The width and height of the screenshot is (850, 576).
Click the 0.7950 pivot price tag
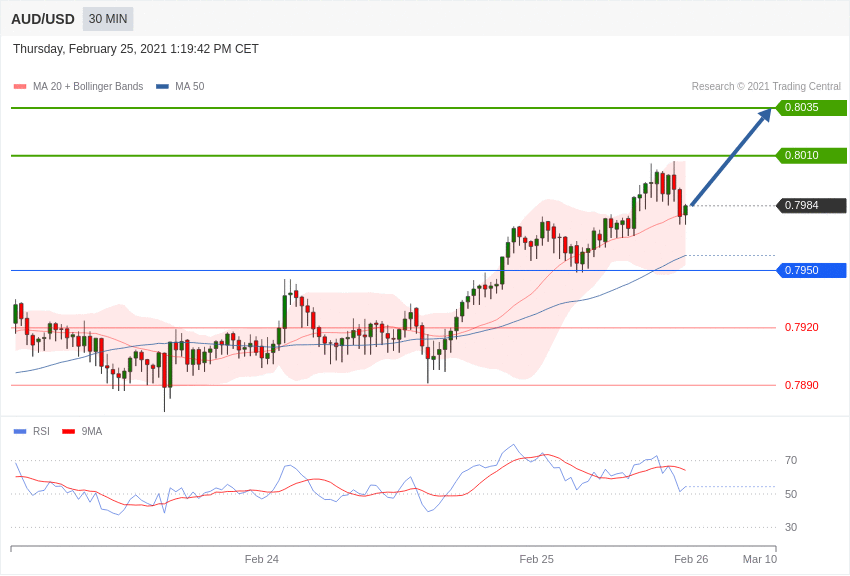[x=812, y=270]
